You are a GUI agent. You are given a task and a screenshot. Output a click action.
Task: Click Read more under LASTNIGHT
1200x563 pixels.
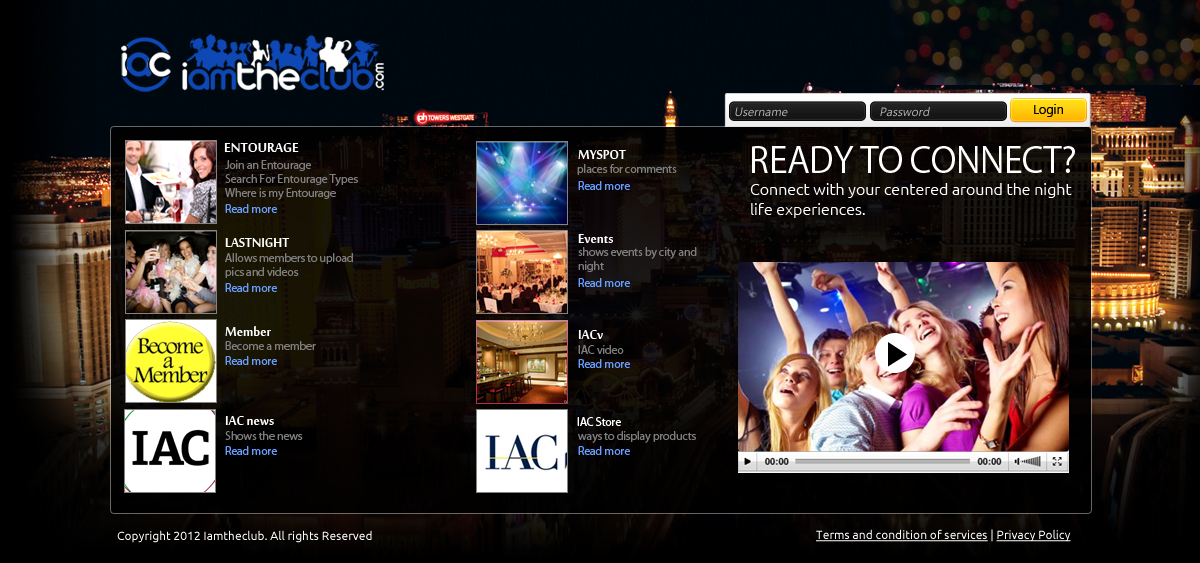point(251,288)
